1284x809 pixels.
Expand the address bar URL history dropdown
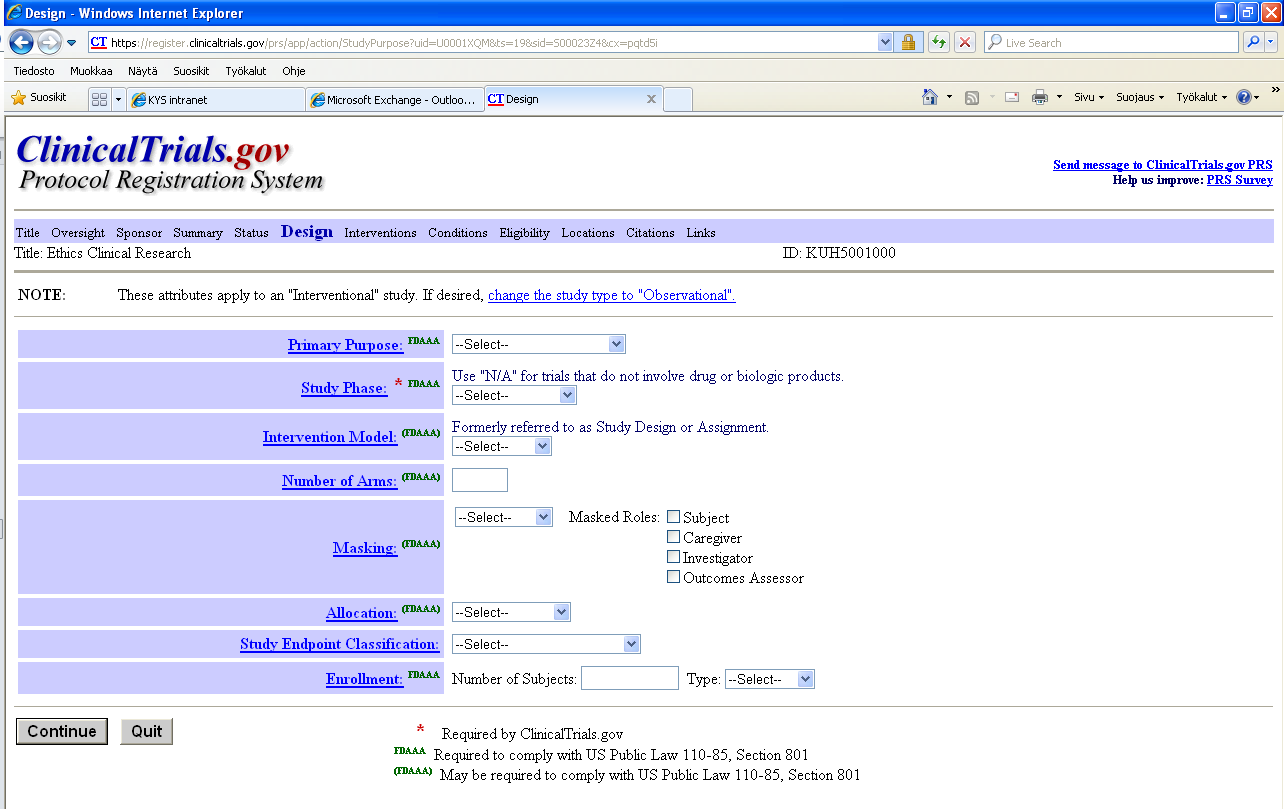885,42
